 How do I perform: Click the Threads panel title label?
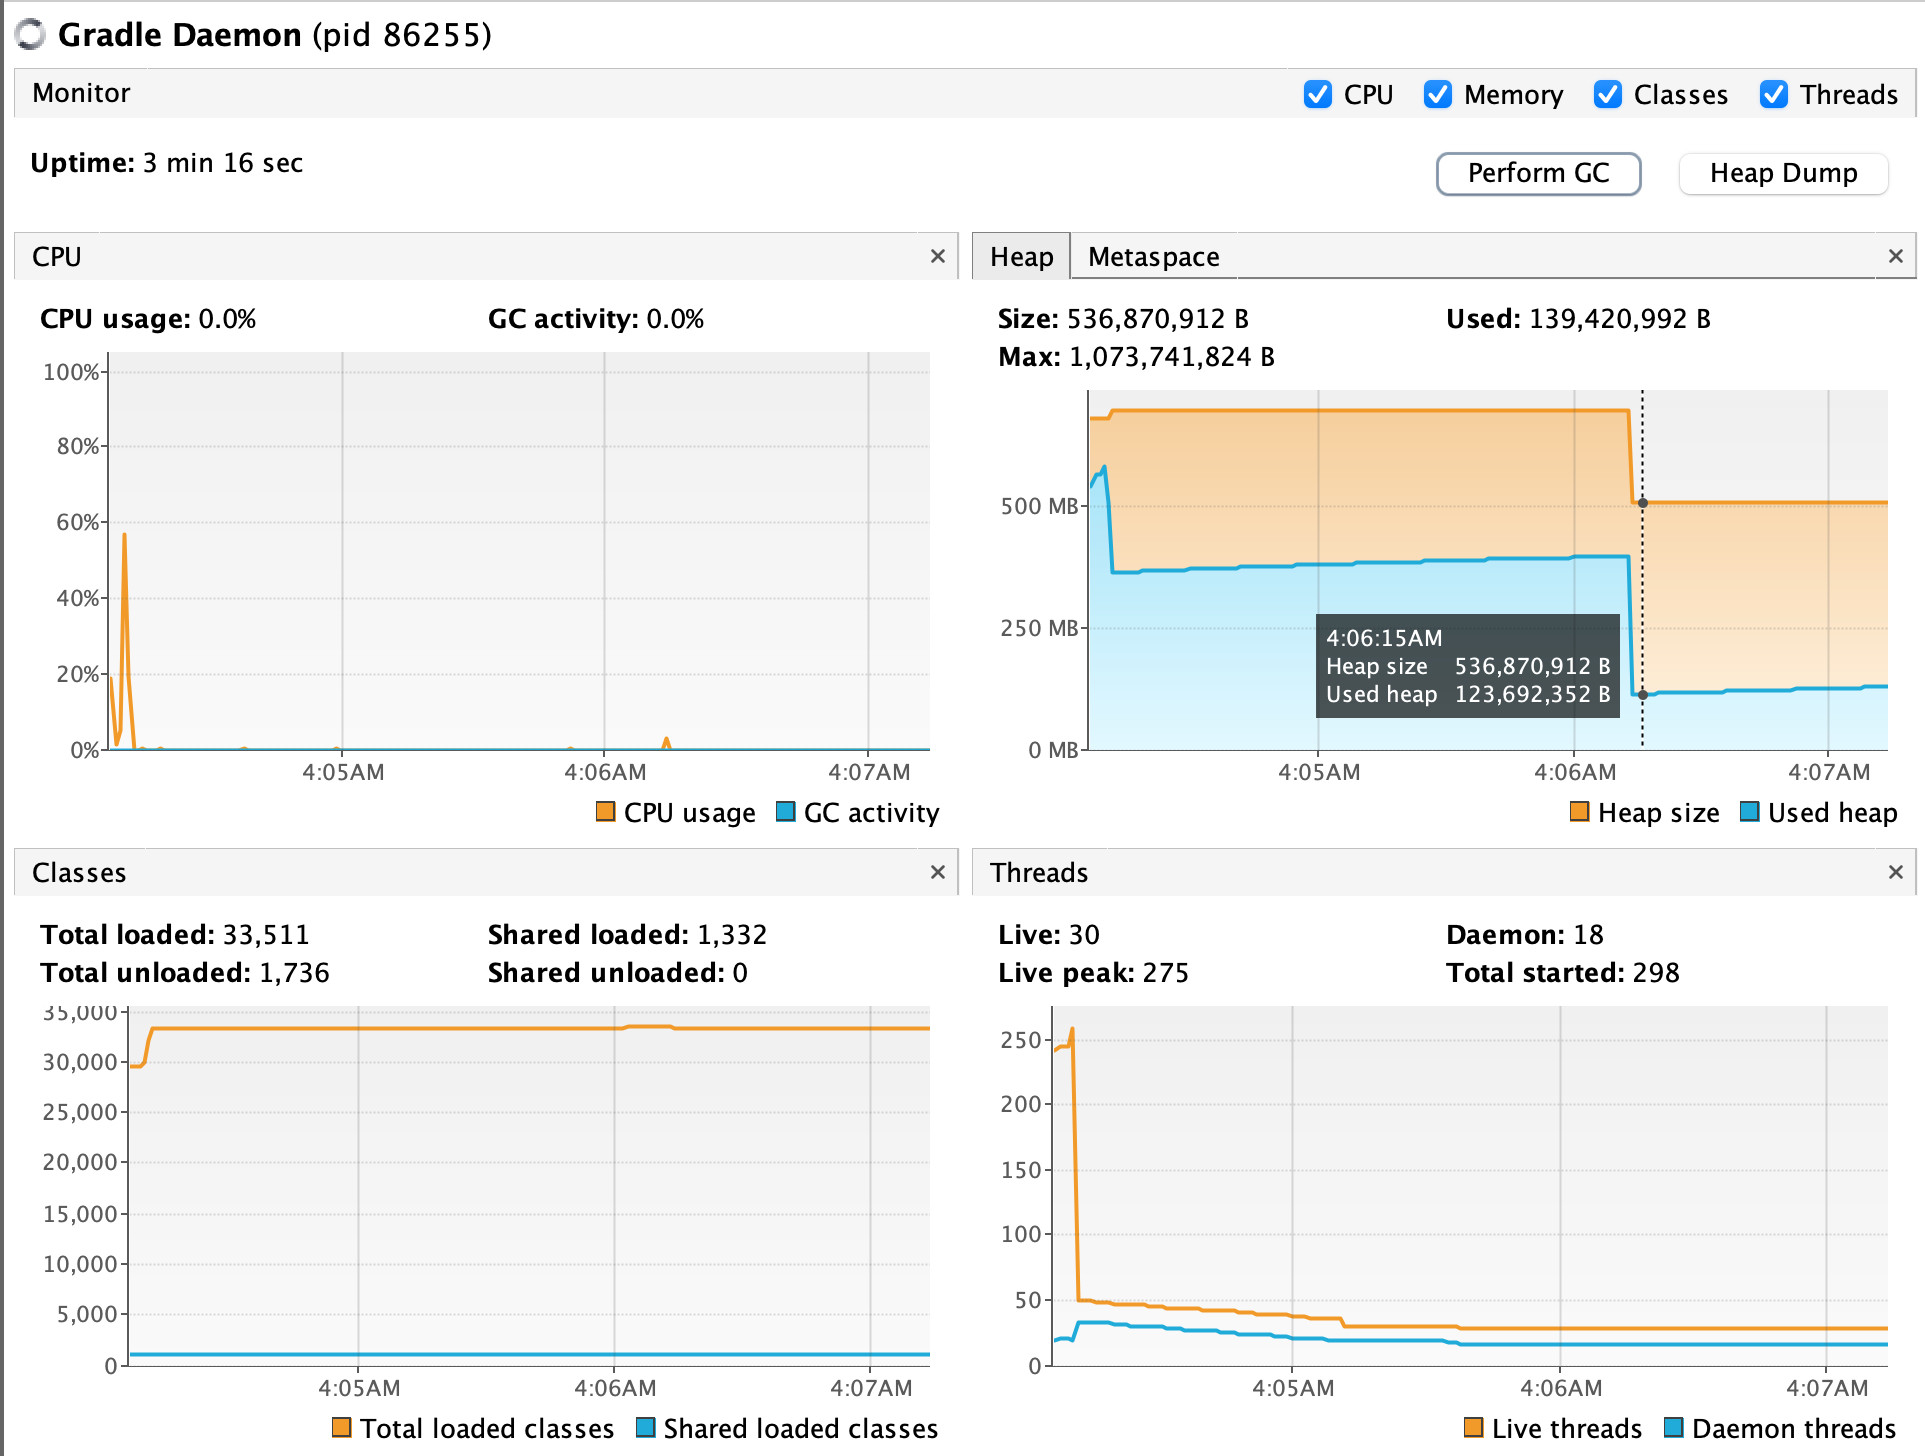click(1038, 873)
